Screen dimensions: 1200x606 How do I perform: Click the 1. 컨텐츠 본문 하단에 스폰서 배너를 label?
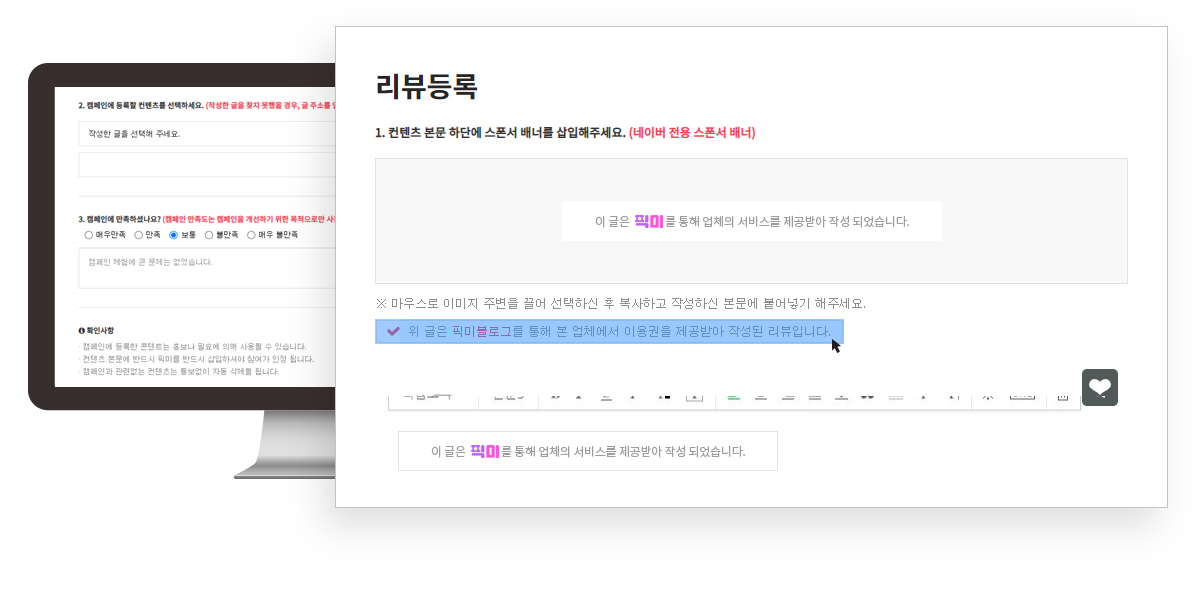click(x=500, y=132)
